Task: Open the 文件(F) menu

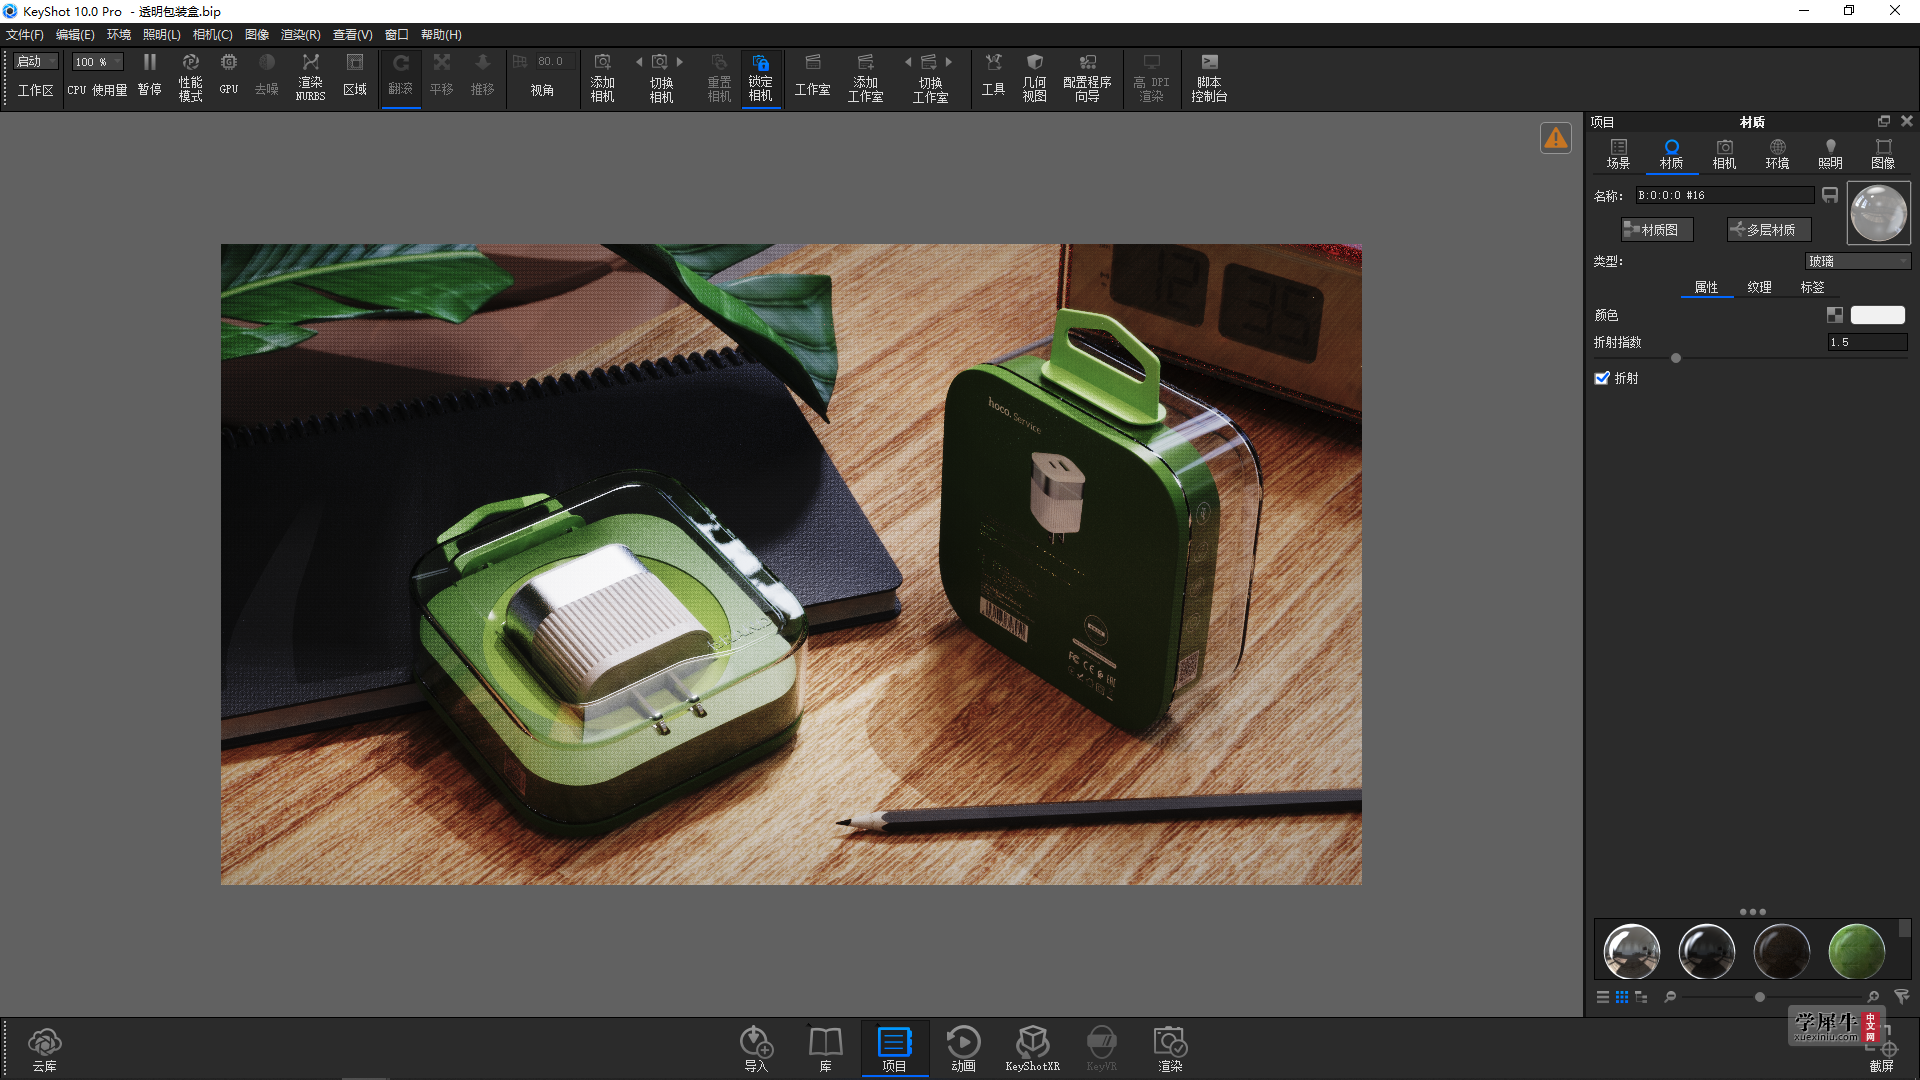Action: [25, 35]
